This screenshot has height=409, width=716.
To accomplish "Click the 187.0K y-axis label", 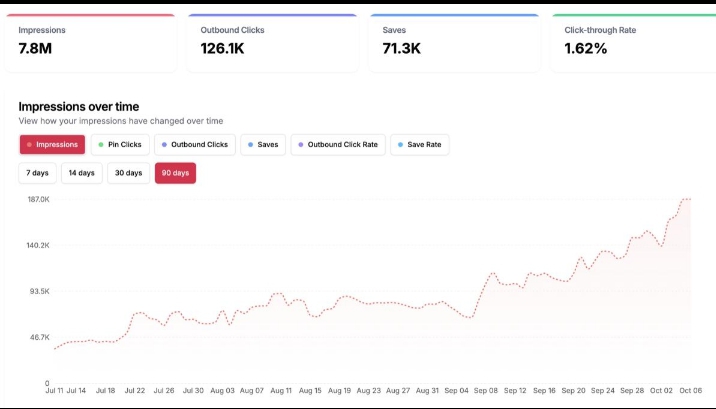I will [x=38, y=199].
